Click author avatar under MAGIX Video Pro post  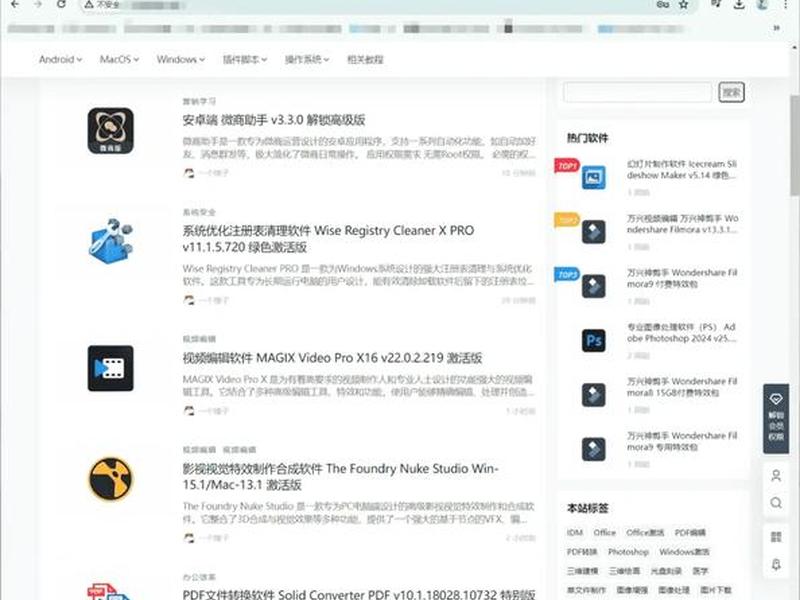click(189, 411)
